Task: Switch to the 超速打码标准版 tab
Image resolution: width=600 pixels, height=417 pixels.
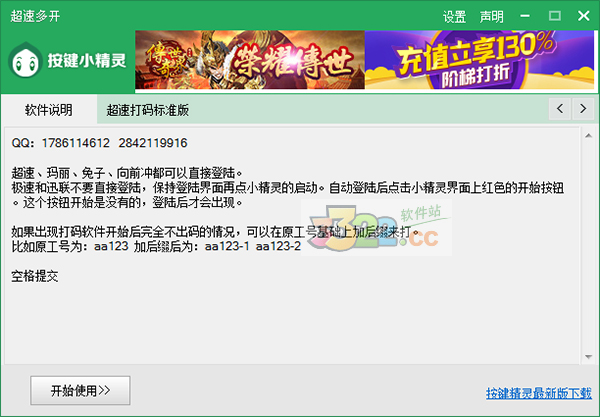Action: pos(147,110)
